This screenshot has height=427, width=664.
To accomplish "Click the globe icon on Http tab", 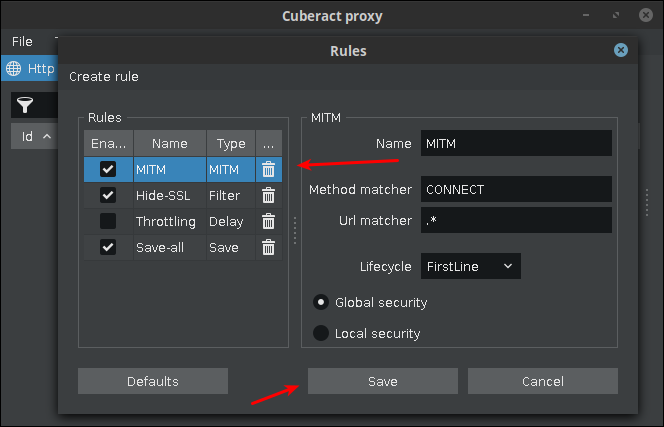I will [14, 68].
